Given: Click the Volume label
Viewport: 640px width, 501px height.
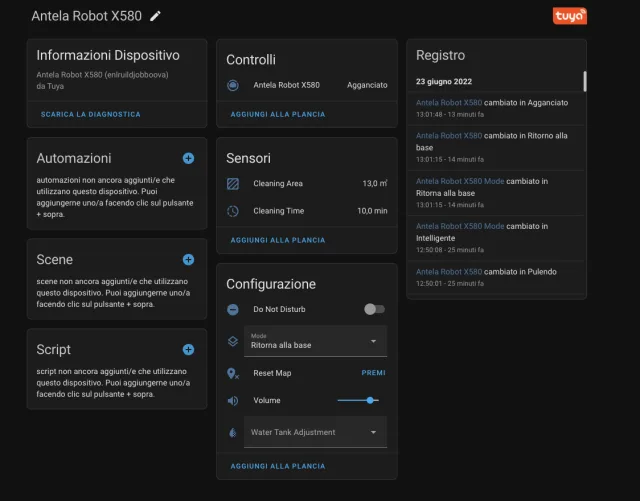Looking at the screenshot, I should point(267,401).
